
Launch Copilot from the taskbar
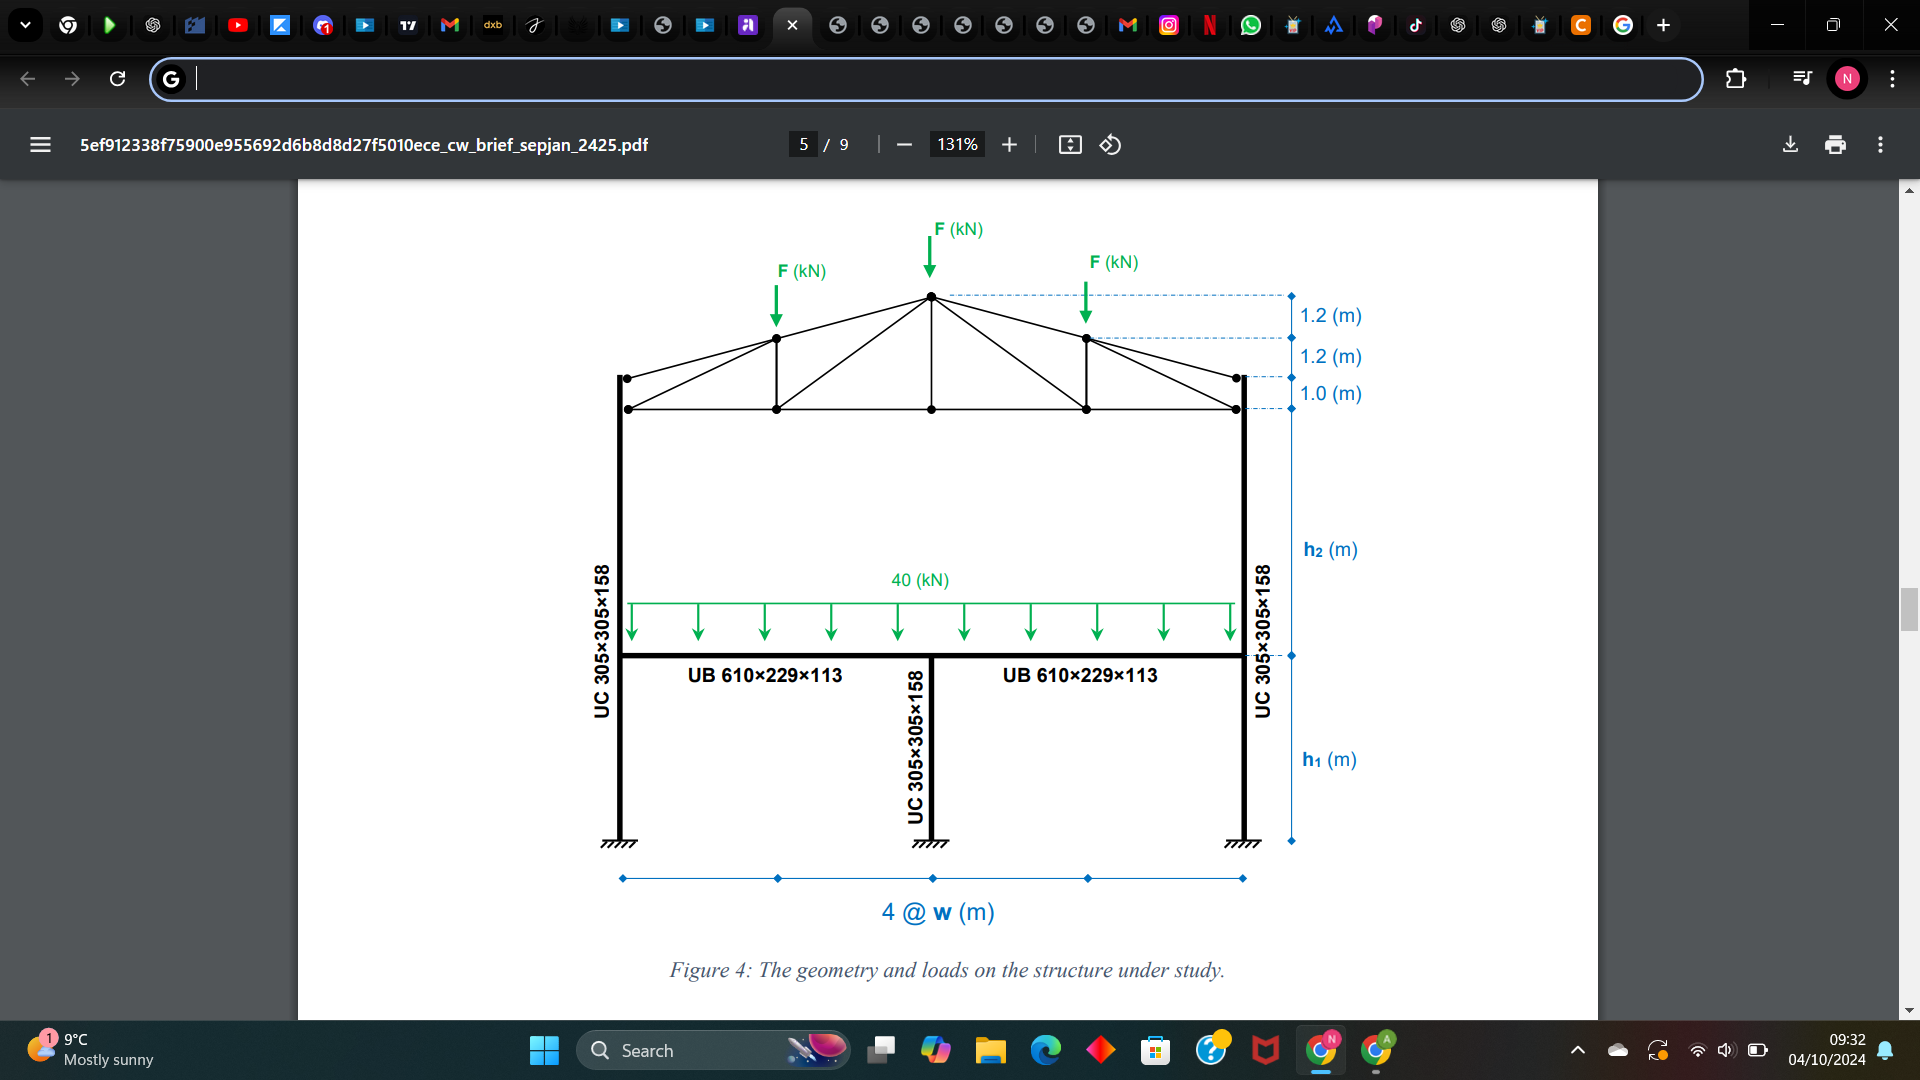937,1050
